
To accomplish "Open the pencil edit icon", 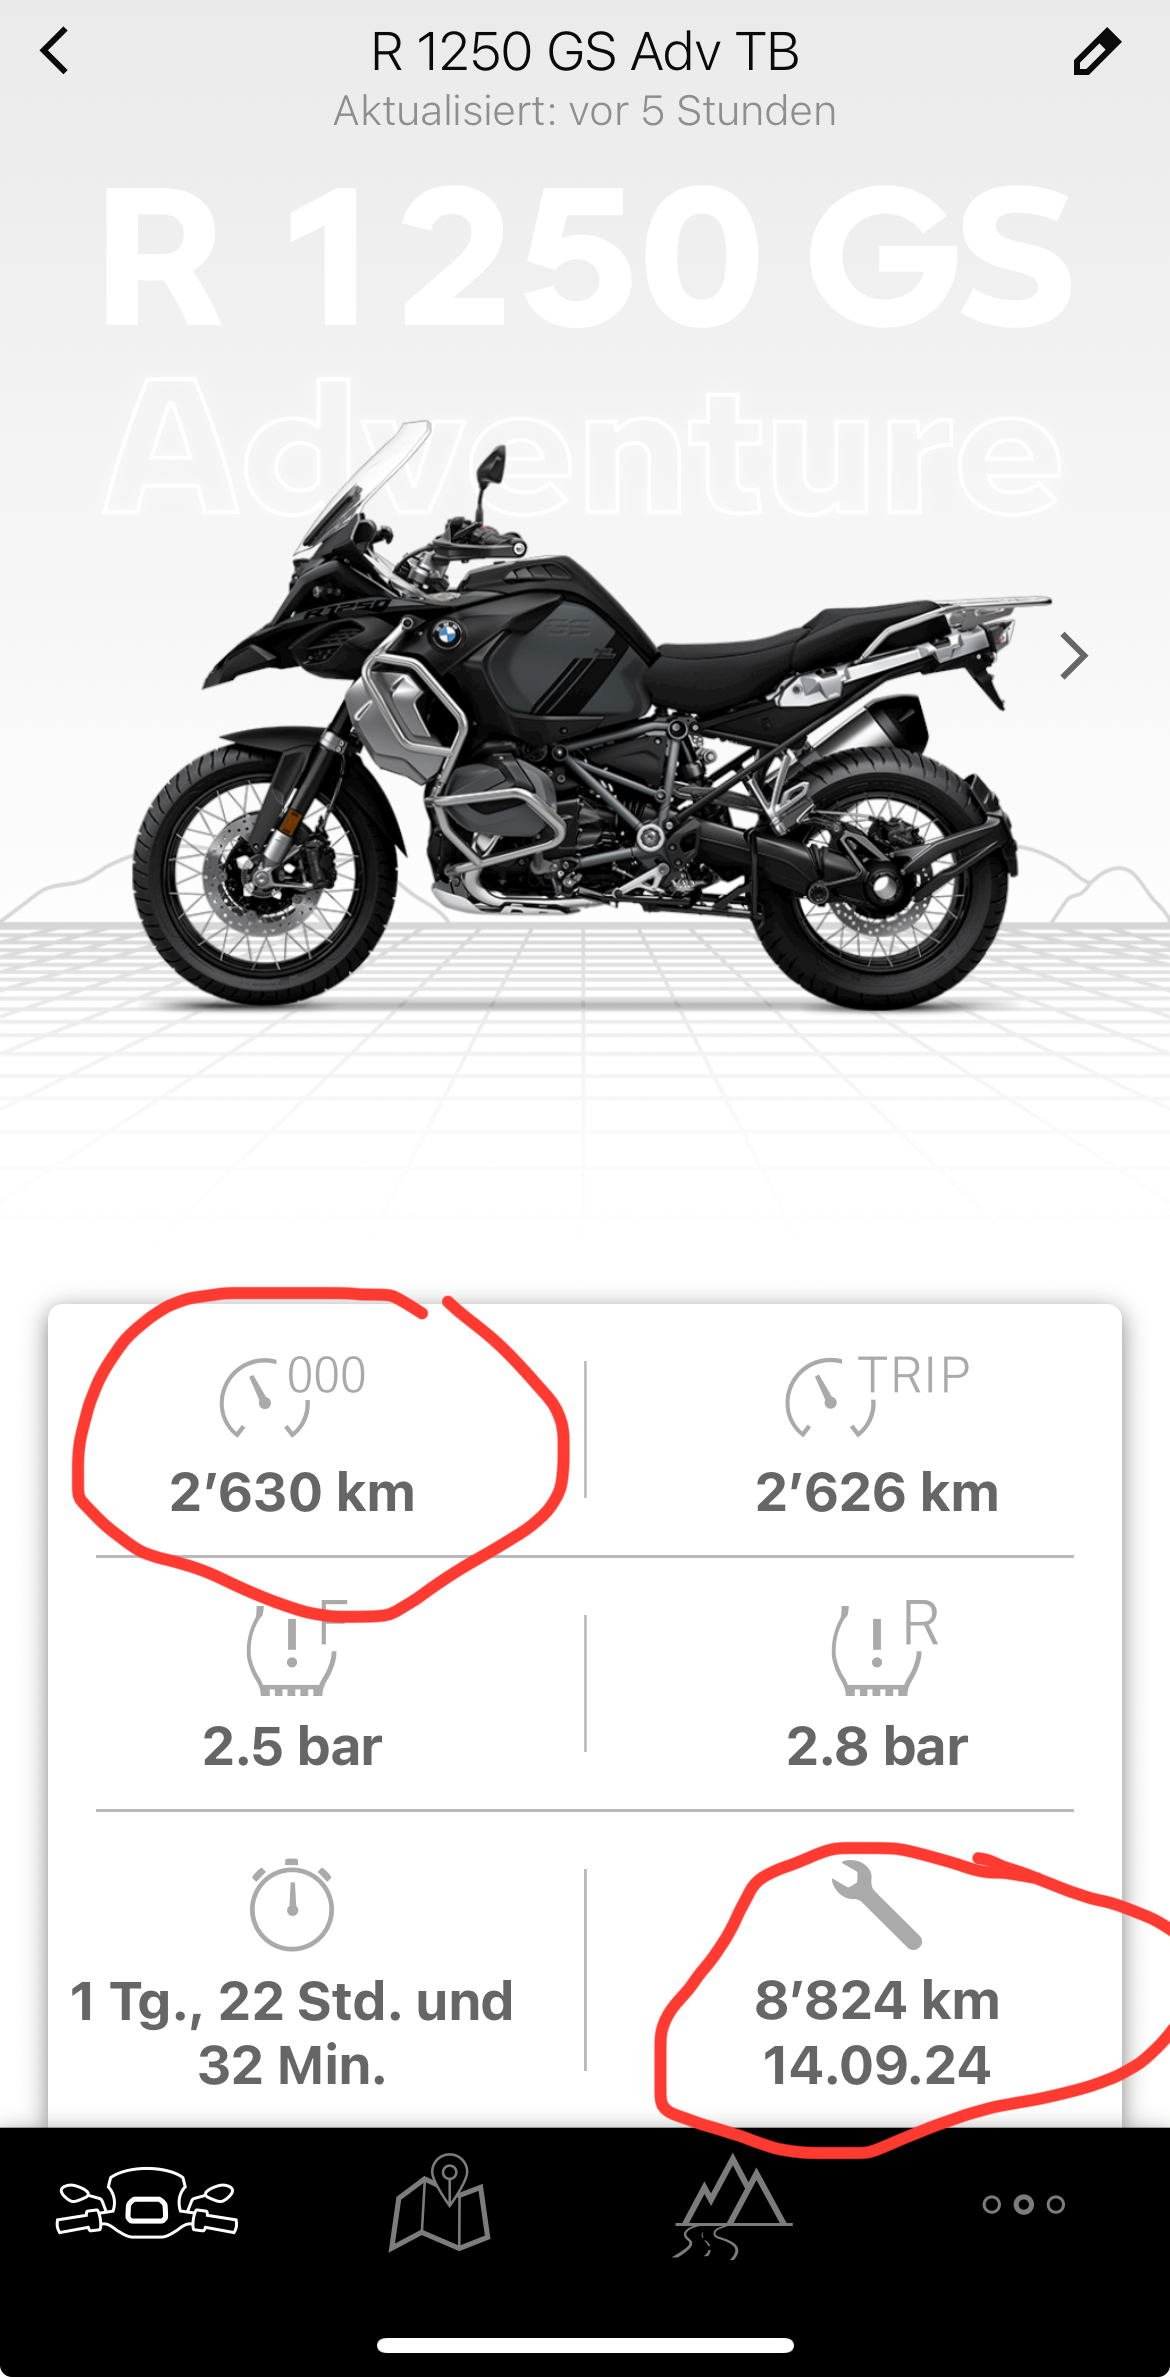I will pyautogui.click(x=1096, y=52).
